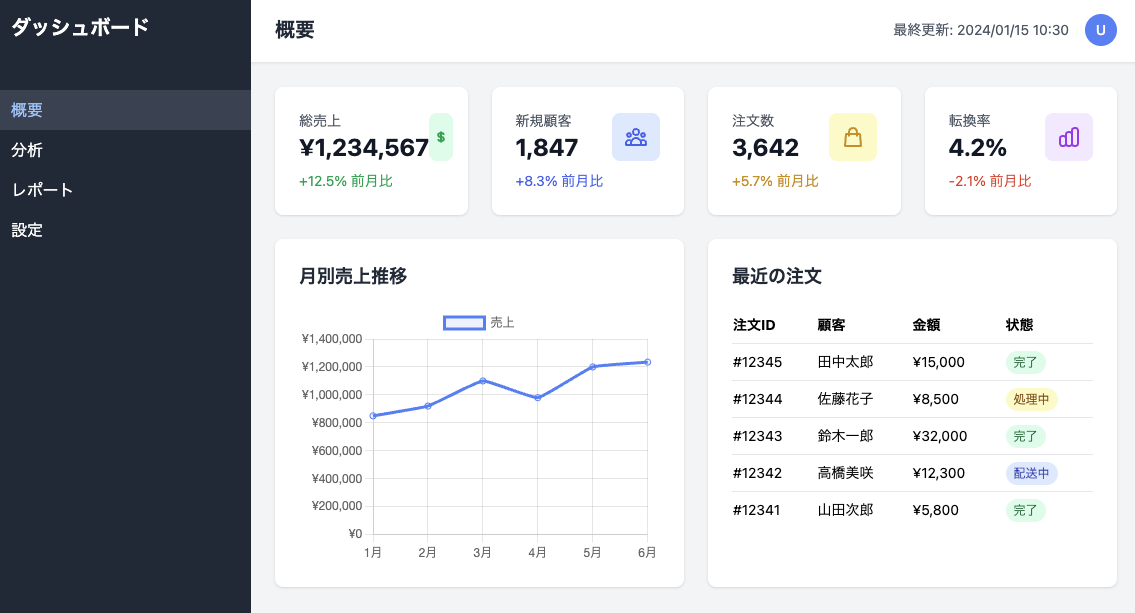Click the 3月 data point on chart

483,381
